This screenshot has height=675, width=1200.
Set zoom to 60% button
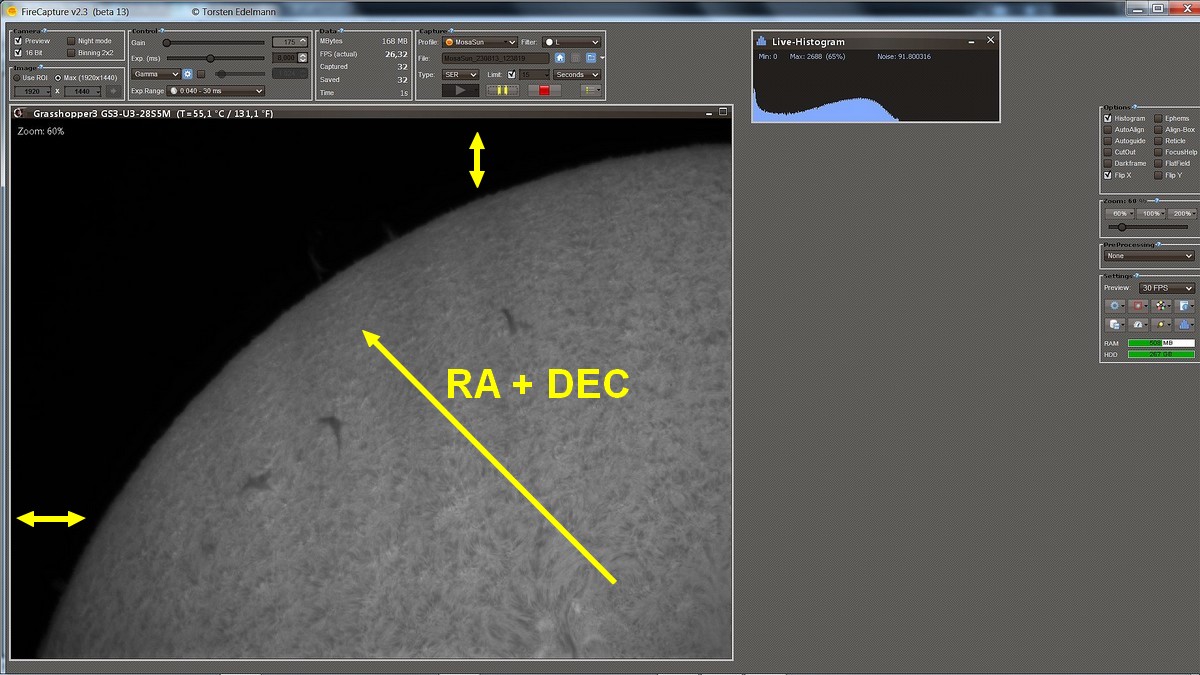(1119, 214)
